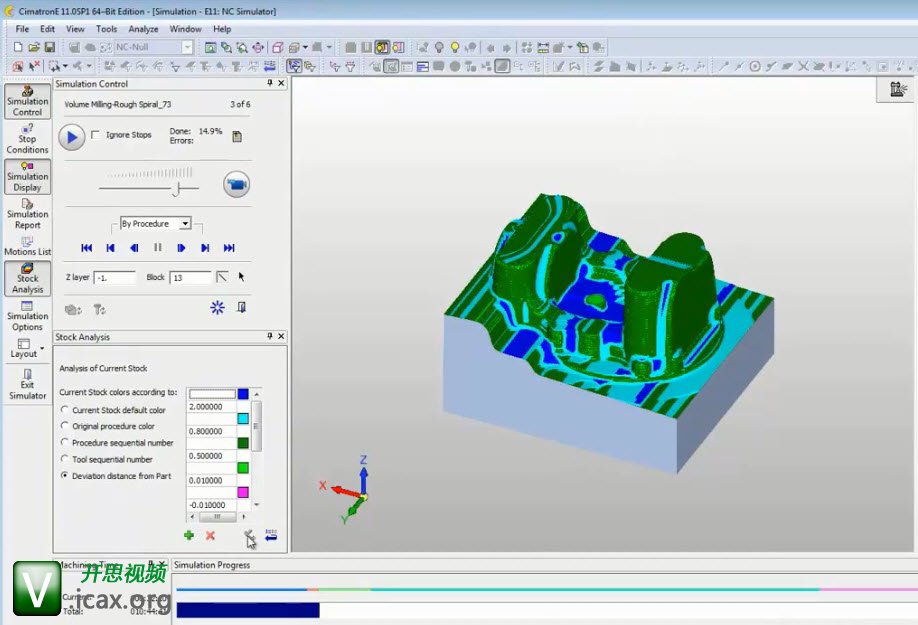
Task: Open the Analyze menu
Action: pos(143,29)
